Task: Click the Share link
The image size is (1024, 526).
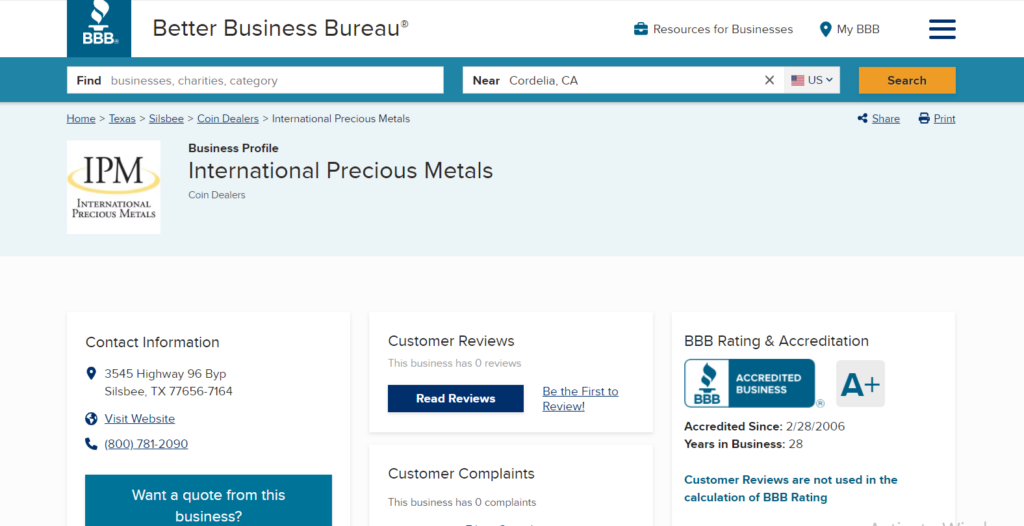Action: (886, 118)
